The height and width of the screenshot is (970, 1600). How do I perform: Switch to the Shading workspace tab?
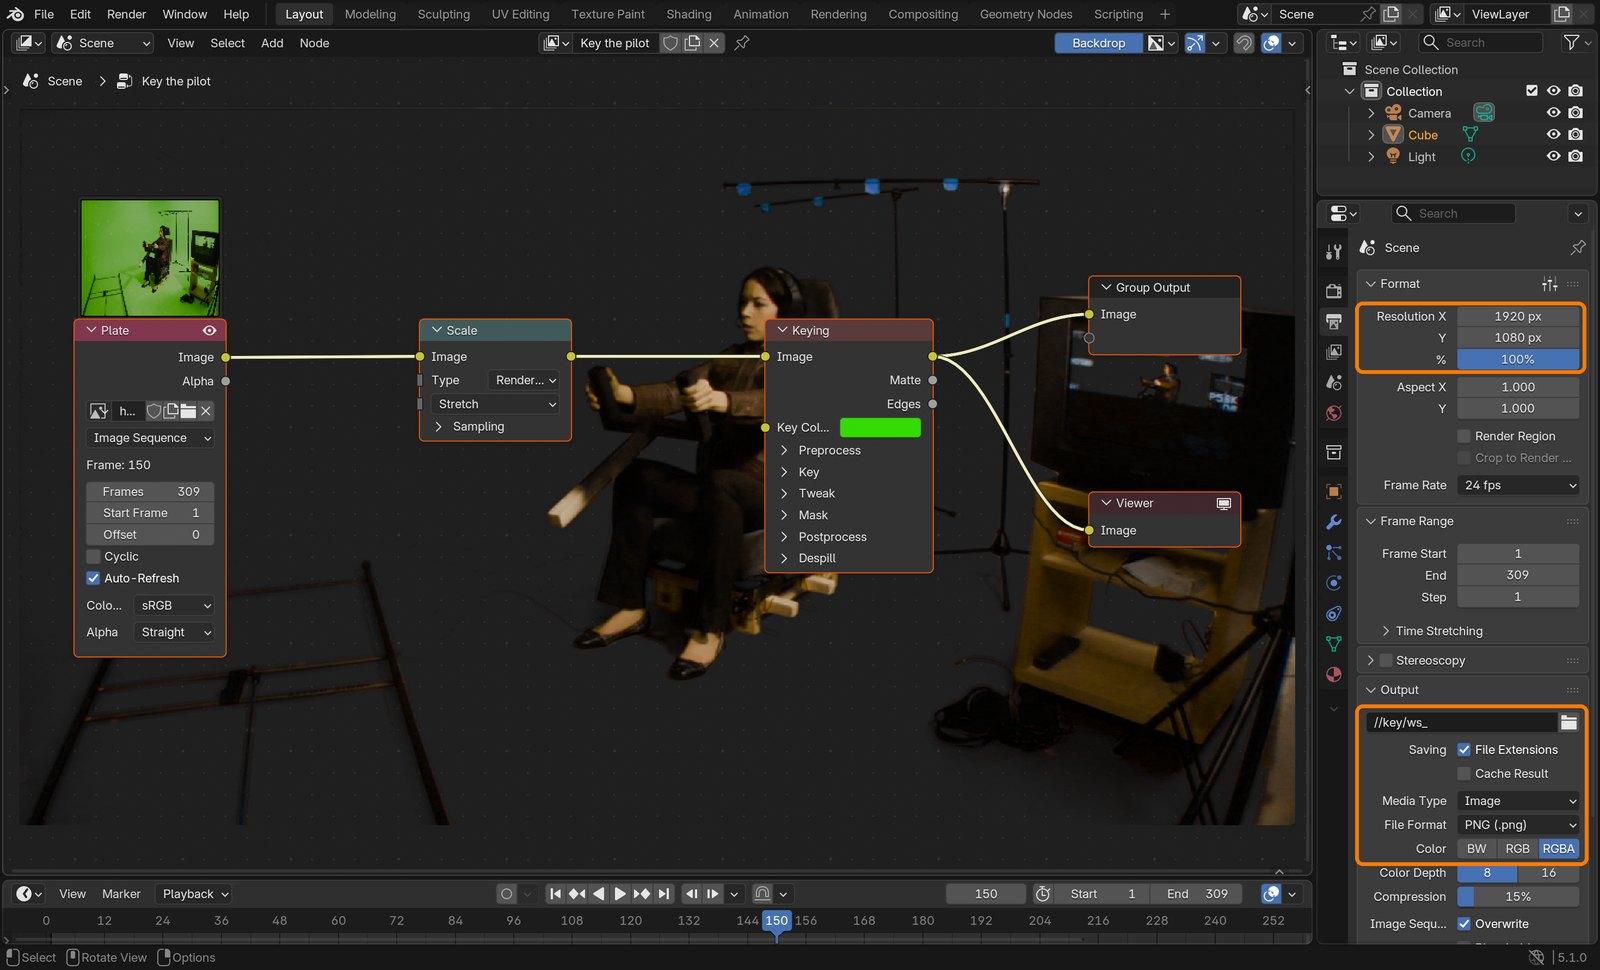coord(689,14)
